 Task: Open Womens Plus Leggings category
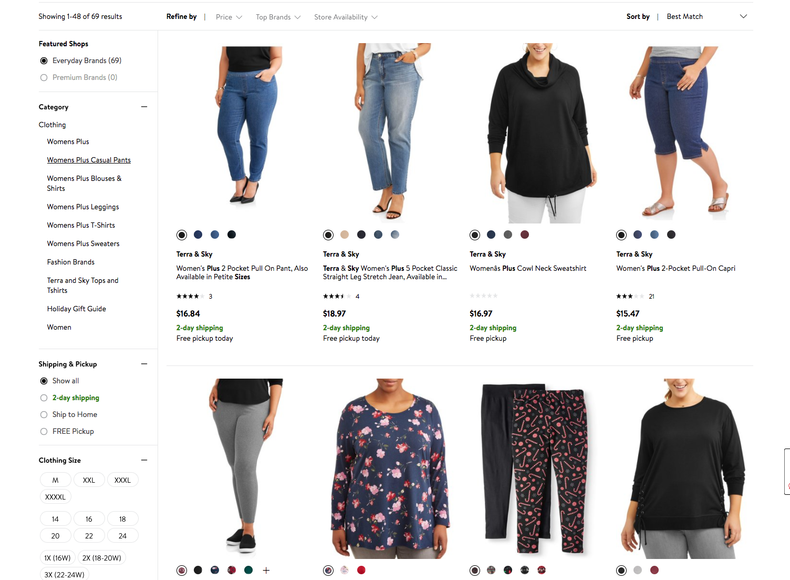[x=83, y=207]
